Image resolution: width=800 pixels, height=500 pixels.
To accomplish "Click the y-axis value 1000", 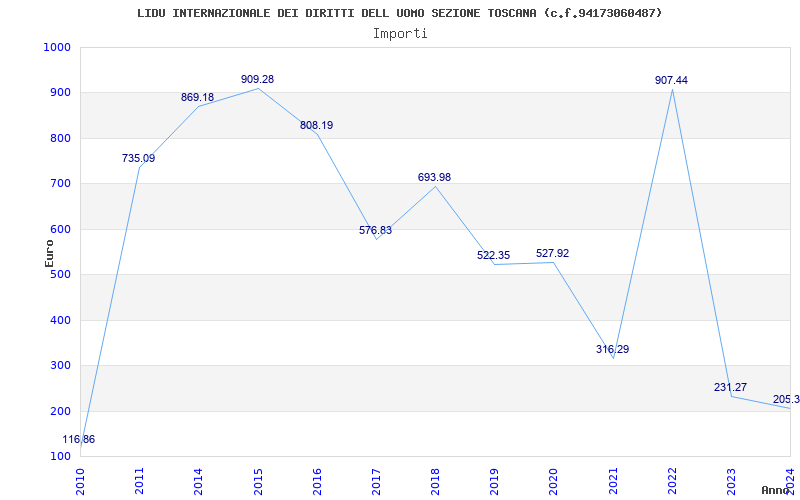I will (x=57, y=47).
